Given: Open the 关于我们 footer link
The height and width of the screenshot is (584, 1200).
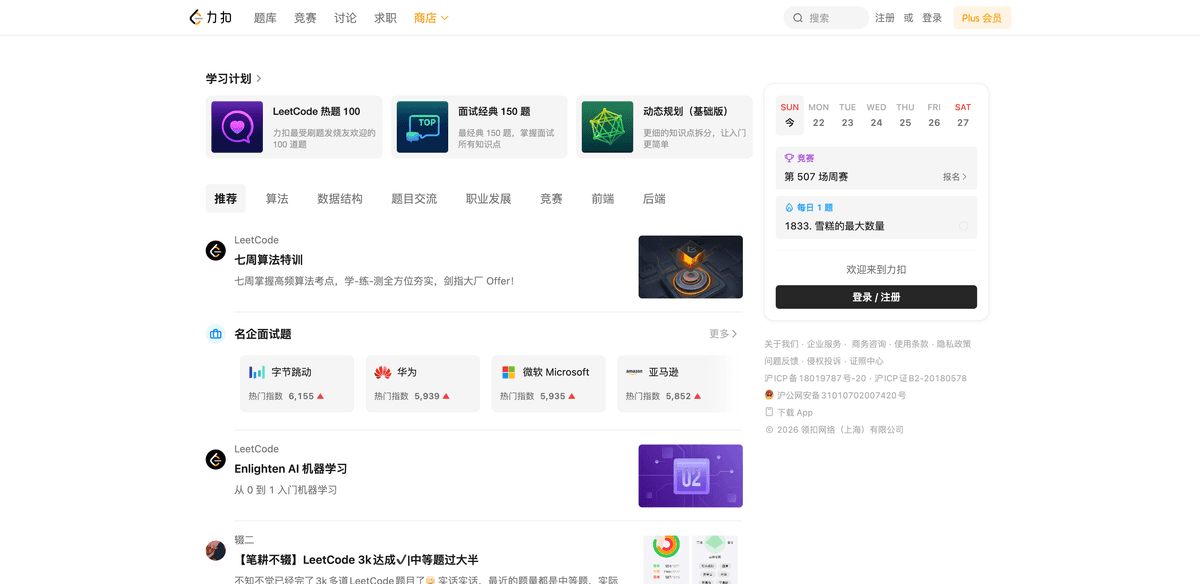Looking at the screenshot, I should [781, 344].
